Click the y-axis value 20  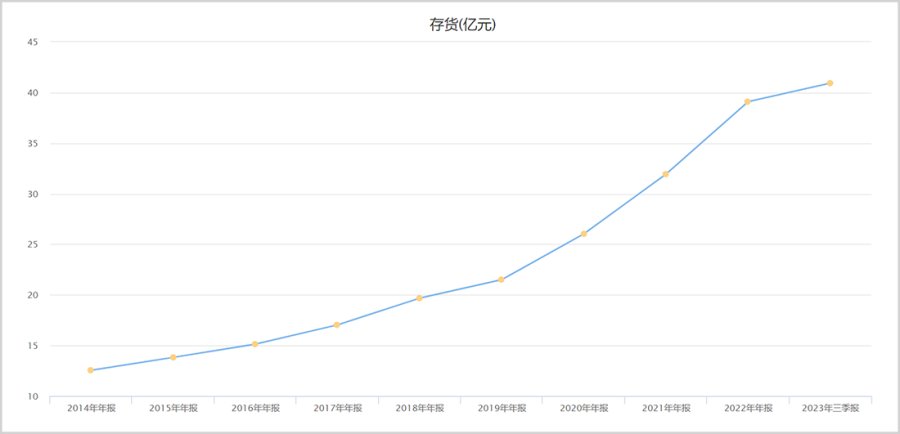click(x=33, y=295)
